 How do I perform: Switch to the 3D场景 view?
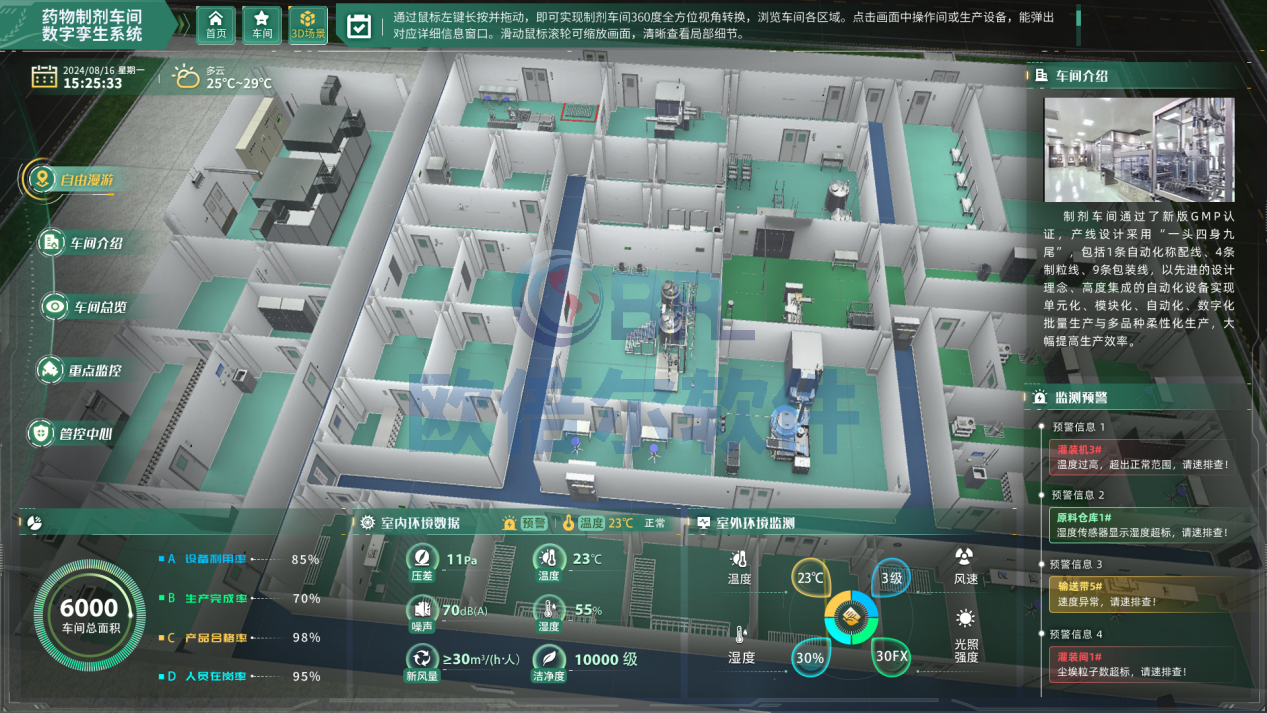coord(308,24)
